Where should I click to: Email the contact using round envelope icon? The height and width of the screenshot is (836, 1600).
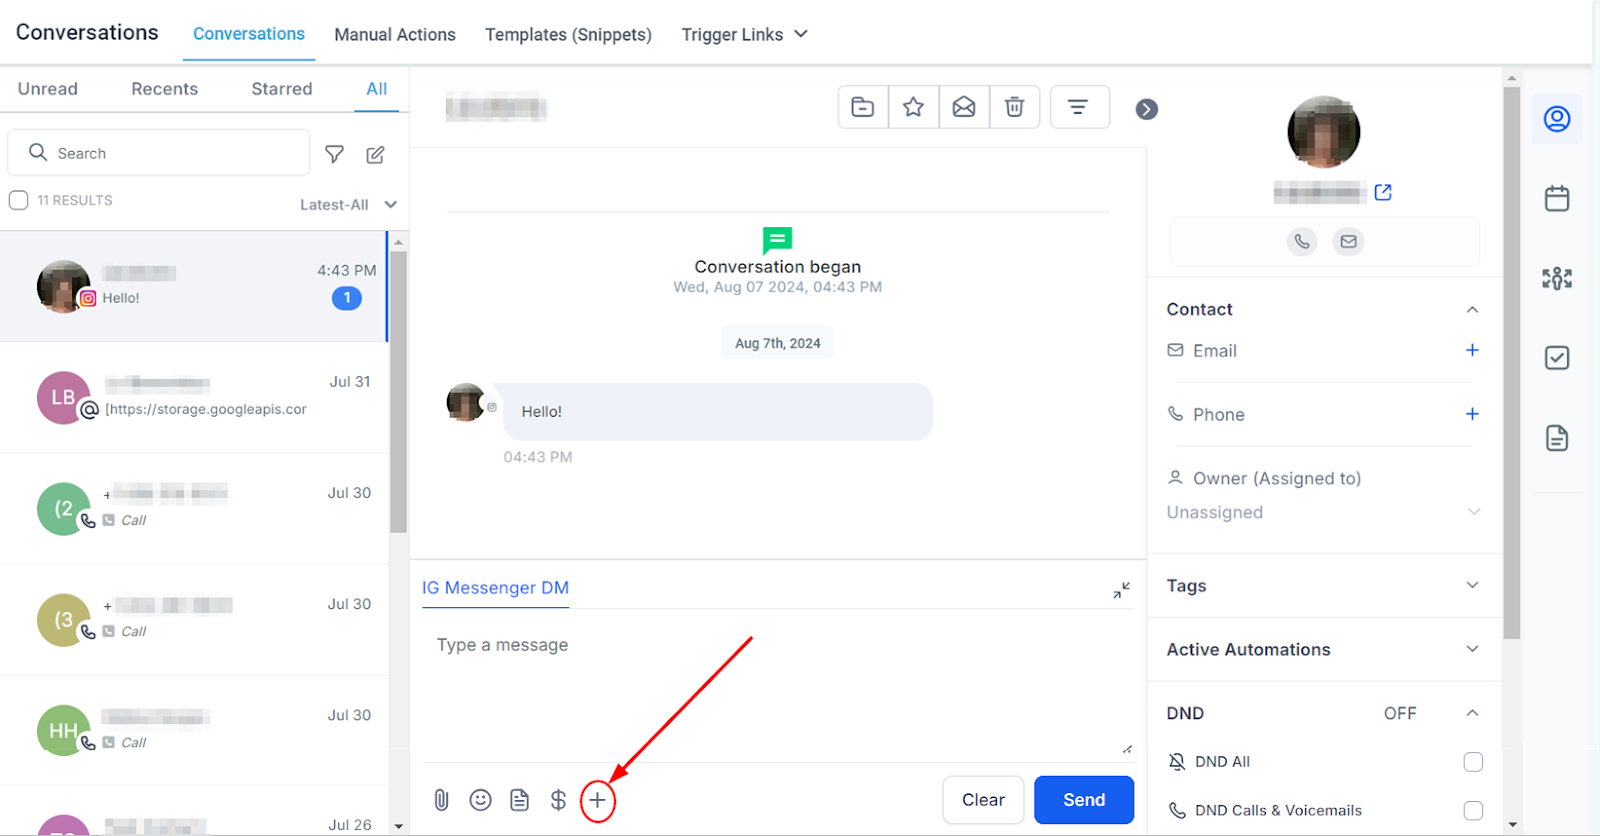(1349, 241)
